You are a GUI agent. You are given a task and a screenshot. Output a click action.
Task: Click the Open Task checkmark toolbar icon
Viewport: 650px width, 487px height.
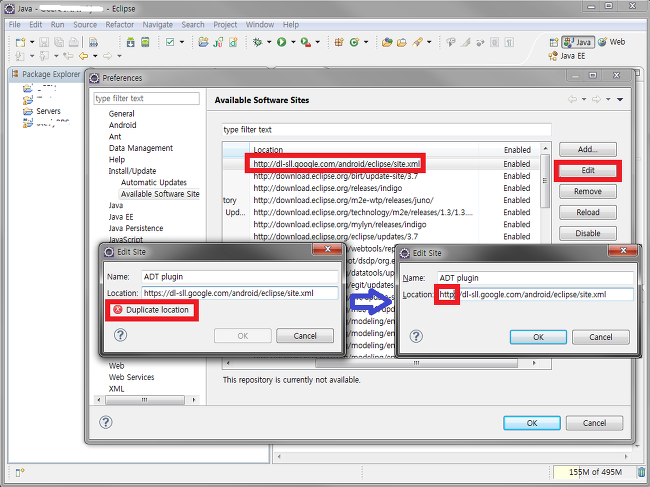pos(170,42)
